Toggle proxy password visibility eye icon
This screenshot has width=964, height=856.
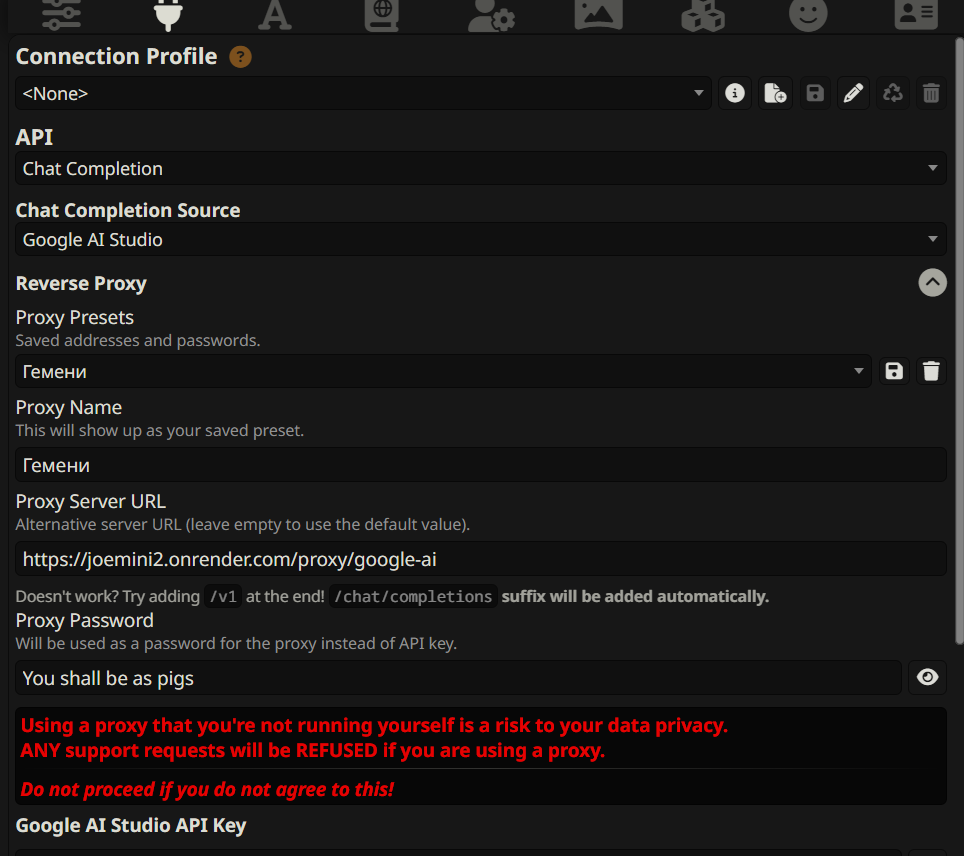tap(927, 678)
